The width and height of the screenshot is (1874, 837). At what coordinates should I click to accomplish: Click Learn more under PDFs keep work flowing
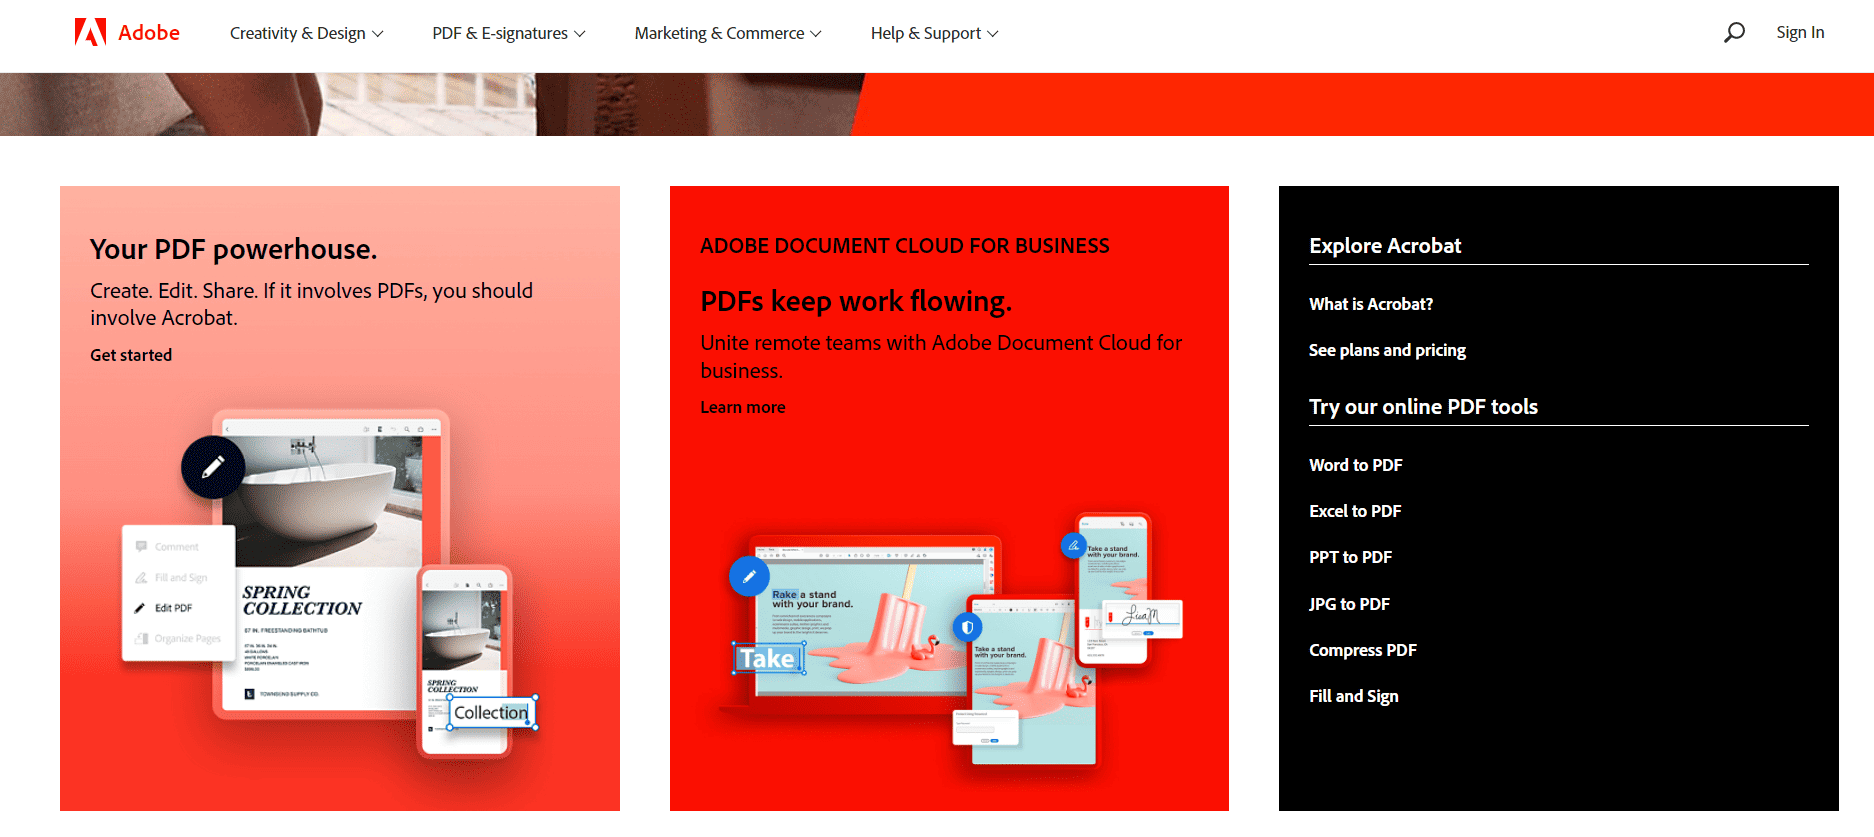tap(743, 407)
